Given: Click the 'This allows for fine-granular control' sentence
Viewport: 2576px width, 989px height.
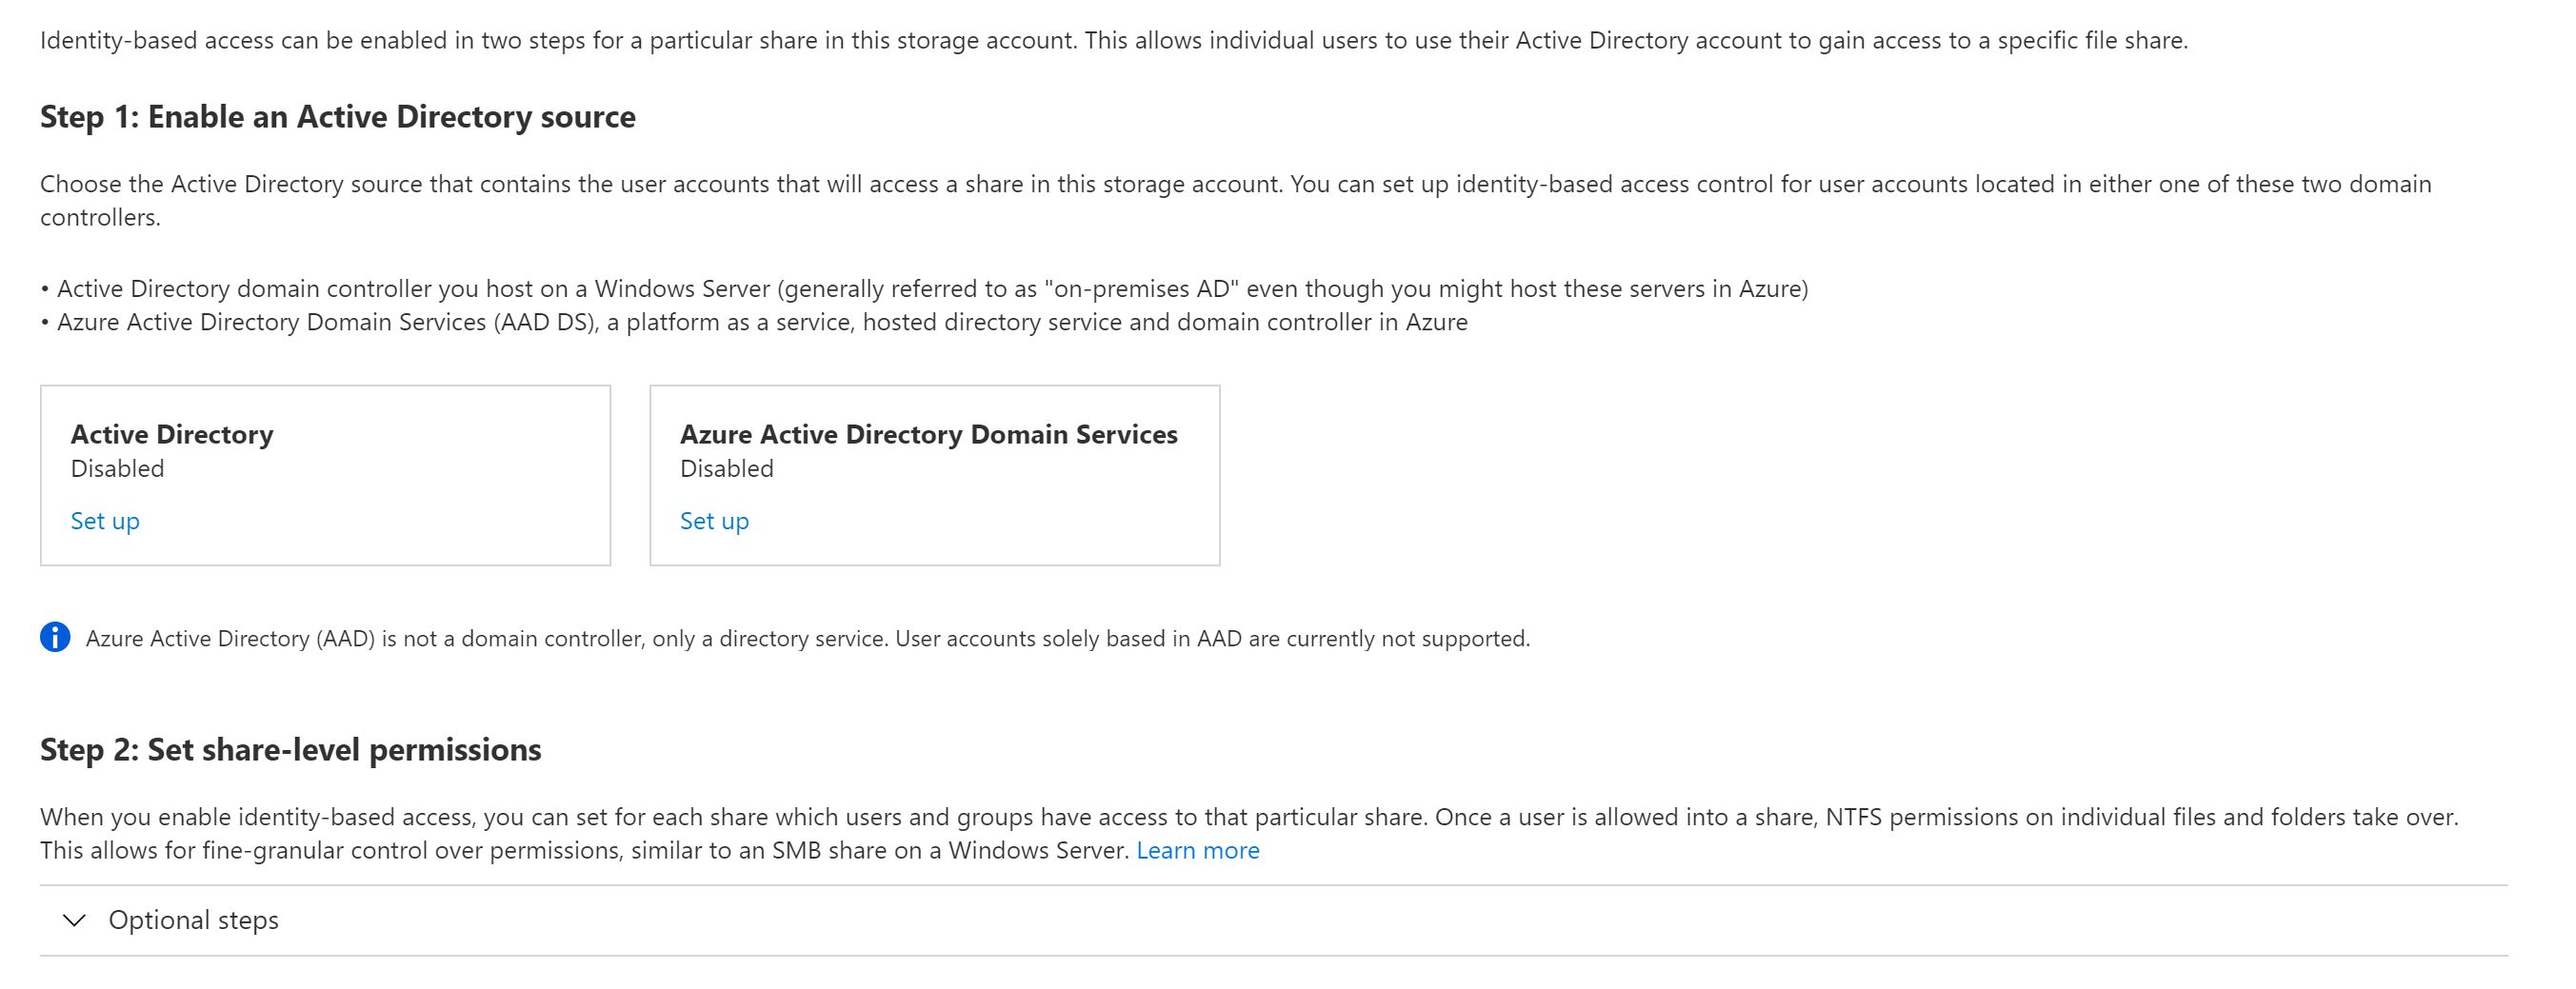Looking at the screenshot, I should (x=585, y=850).
